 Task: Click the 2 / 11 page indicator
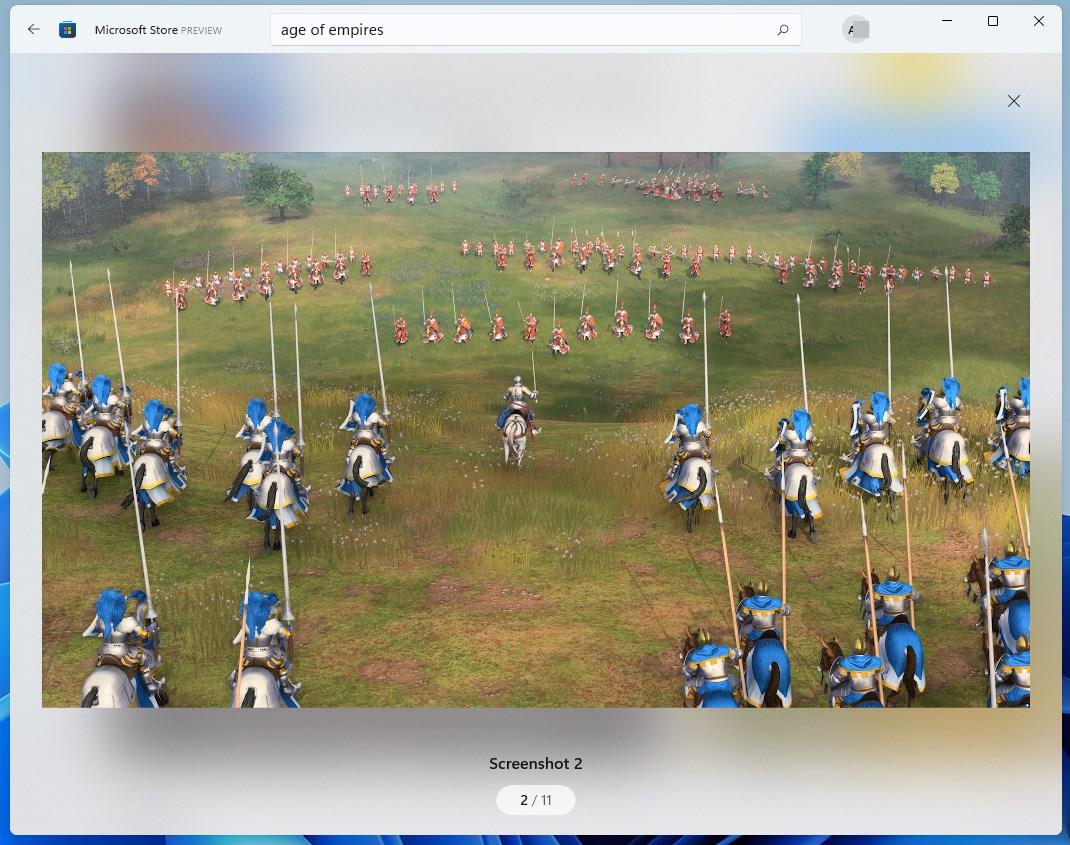click(x=536, y=800)
